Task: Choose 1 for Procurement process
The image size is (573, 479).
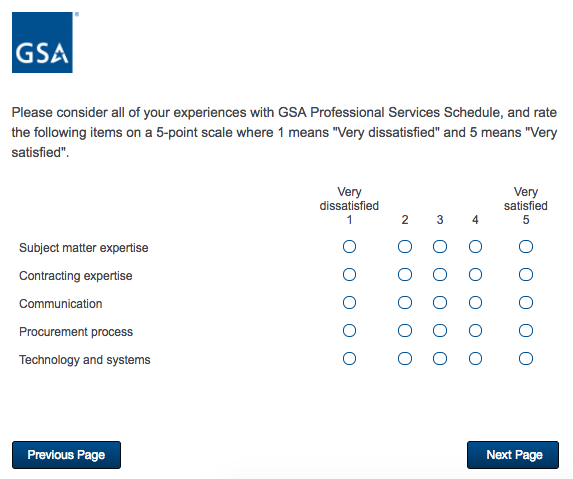Action: click(x=349, y=331)
